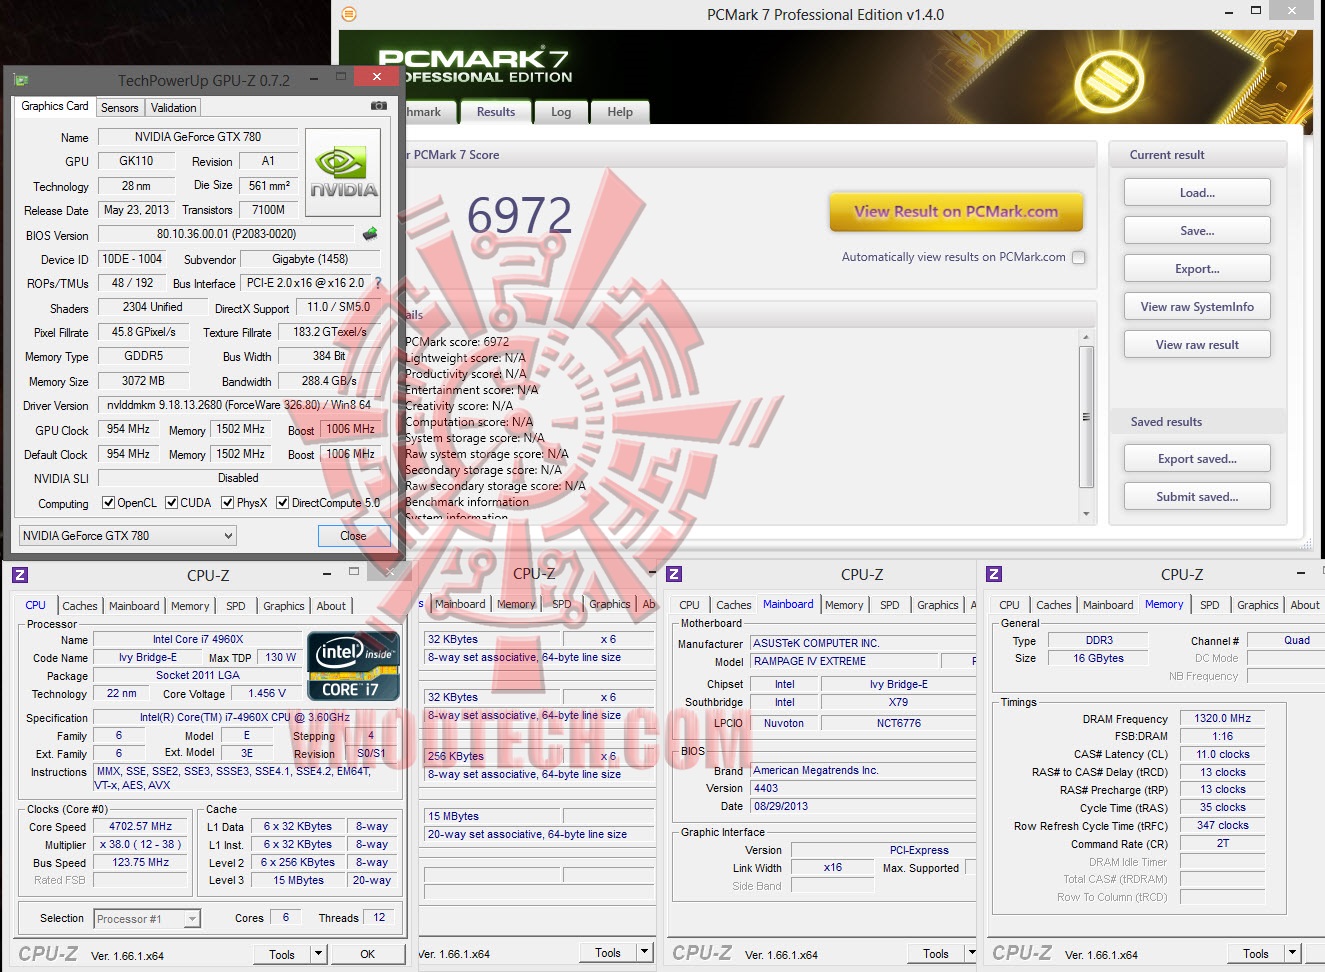The width and height of the screenshot is (1325, 972).
Task: Expand Tools arrow in CPU-Z Memory window
Action: pos(1293,954)
